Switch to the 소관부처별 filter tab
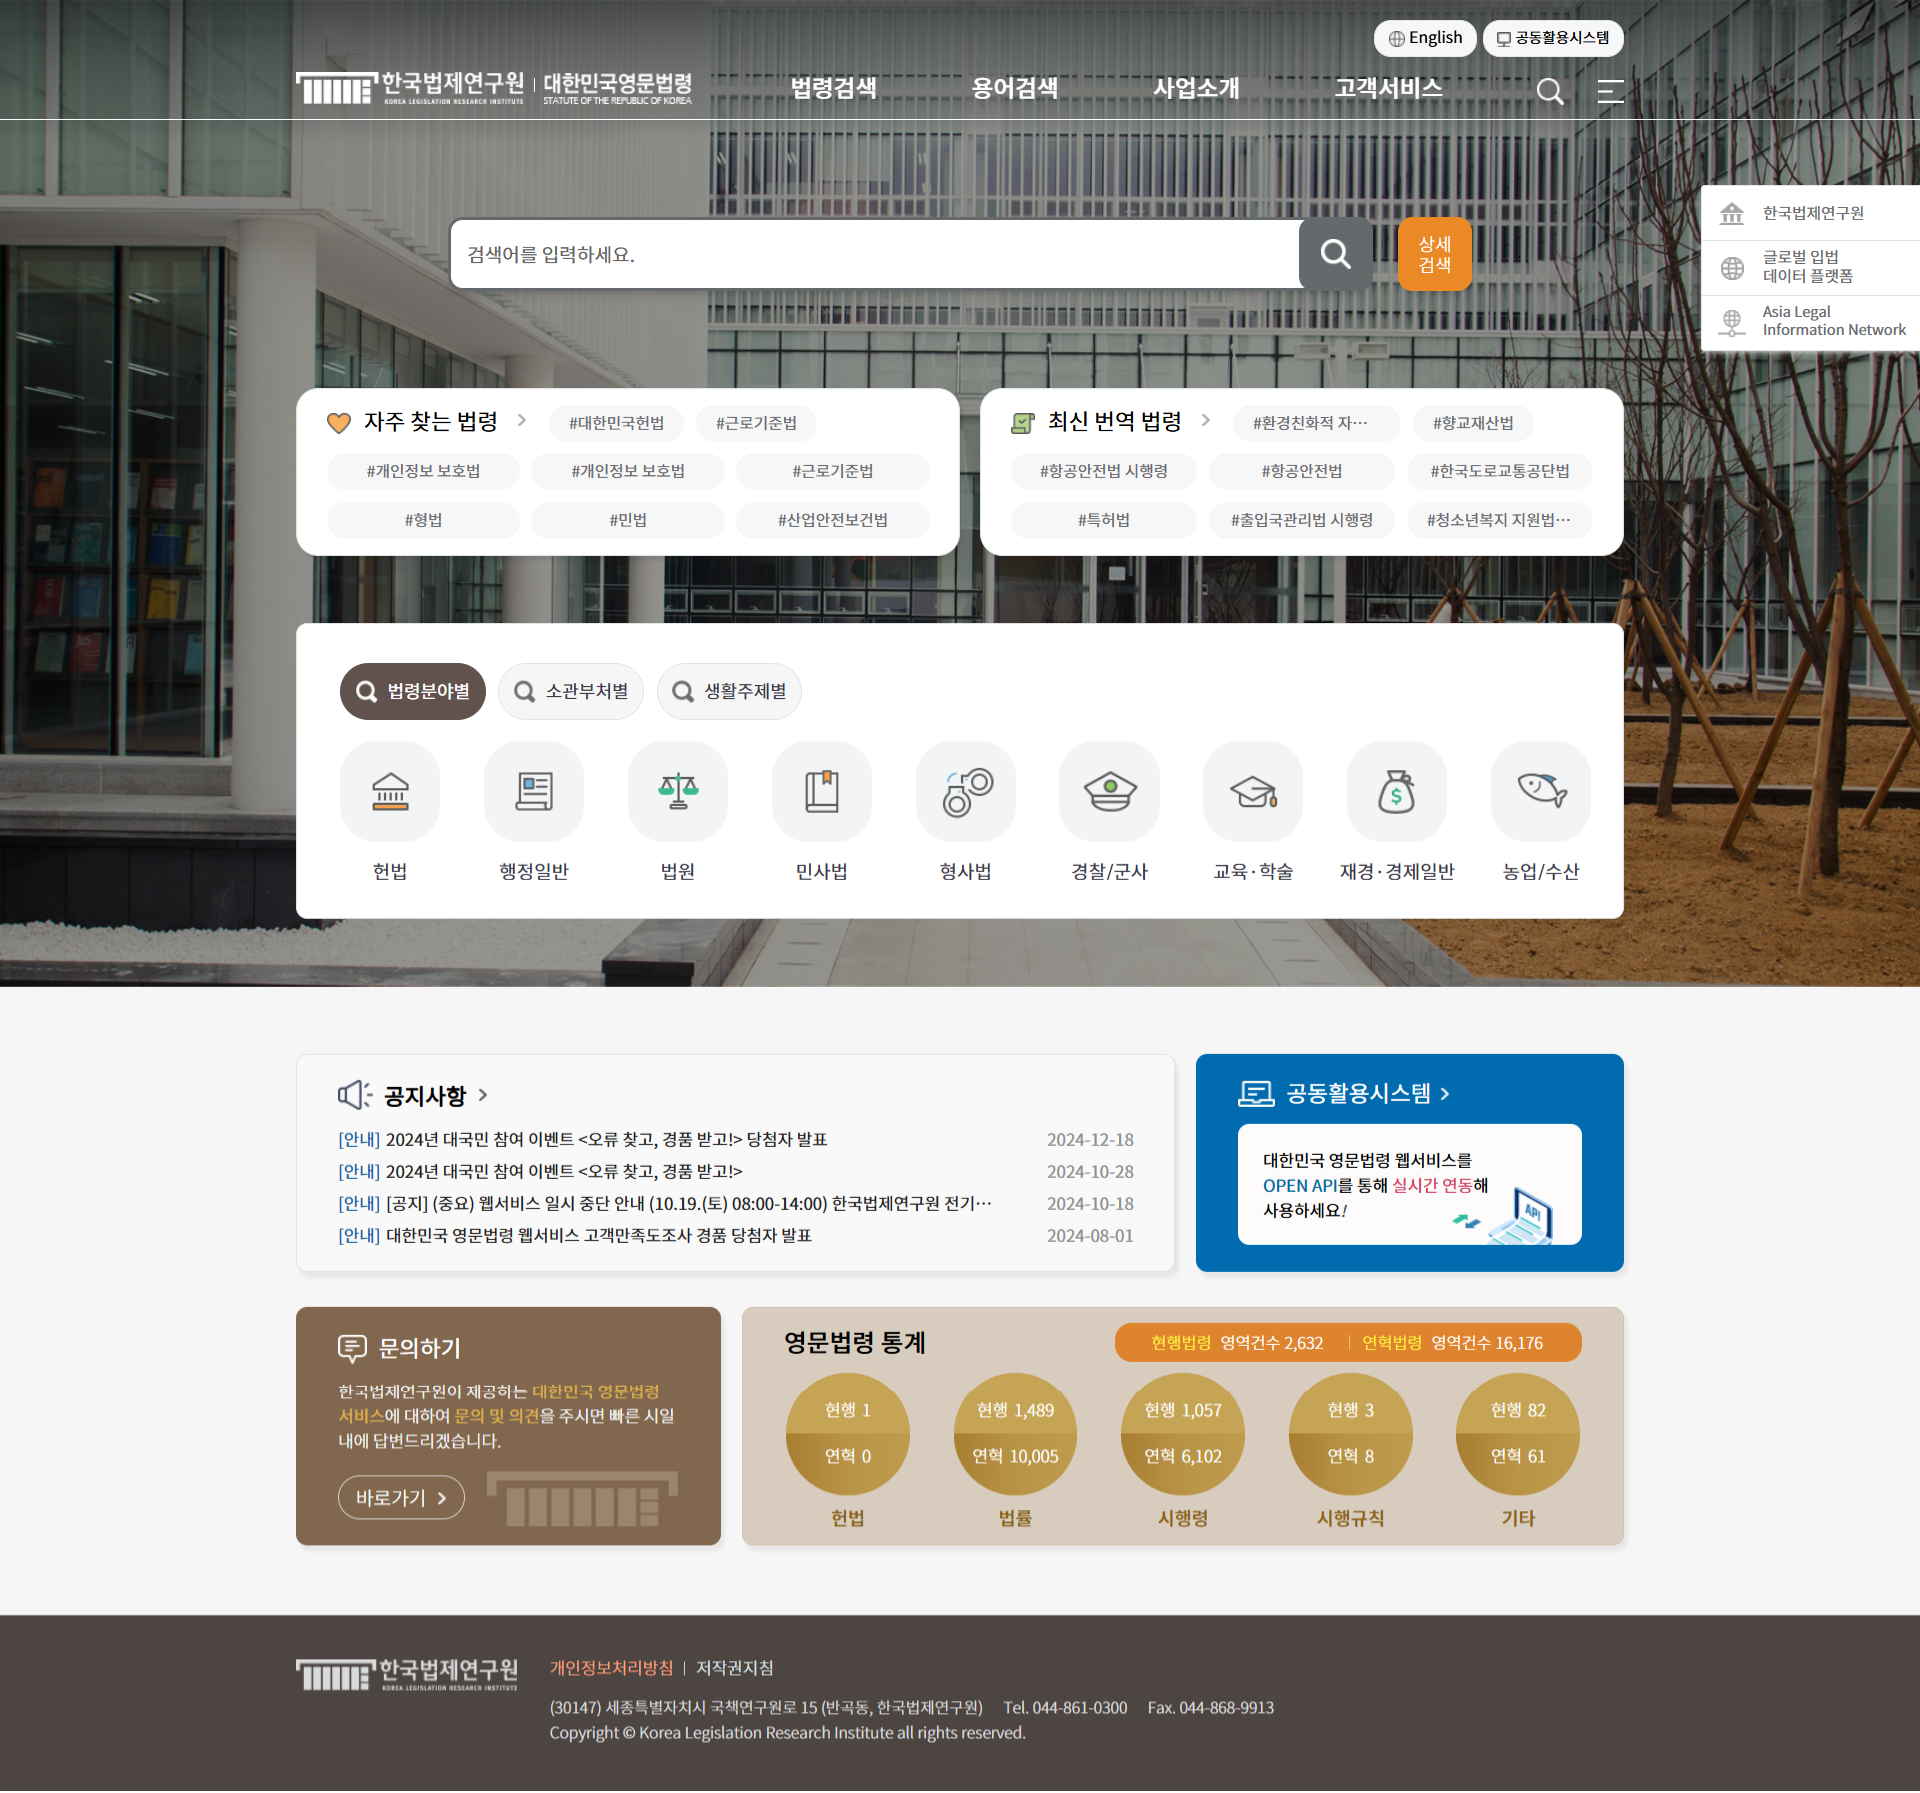Image resolution: width=1920 pixels, height=1793 pixels. click(571, 691)
